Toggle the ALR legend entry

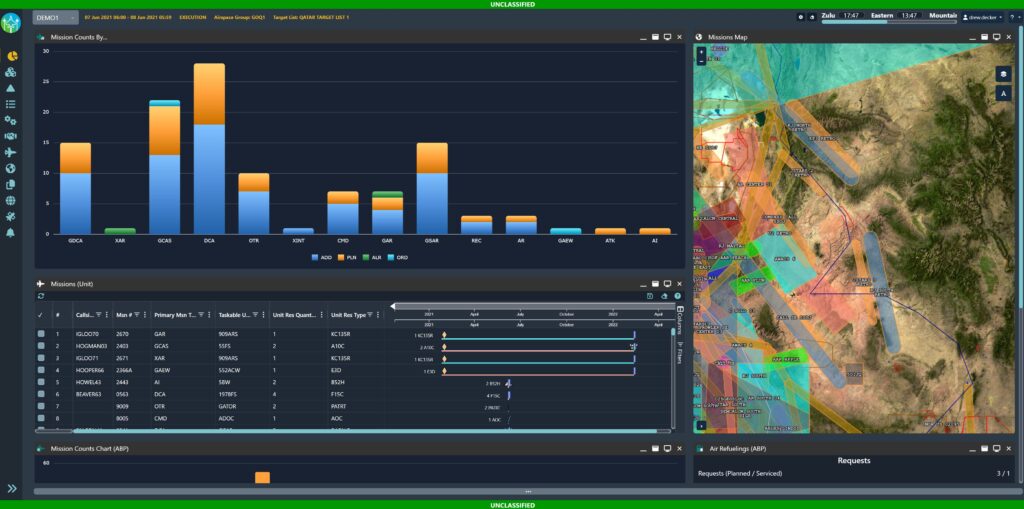click(x=370, y=257)
